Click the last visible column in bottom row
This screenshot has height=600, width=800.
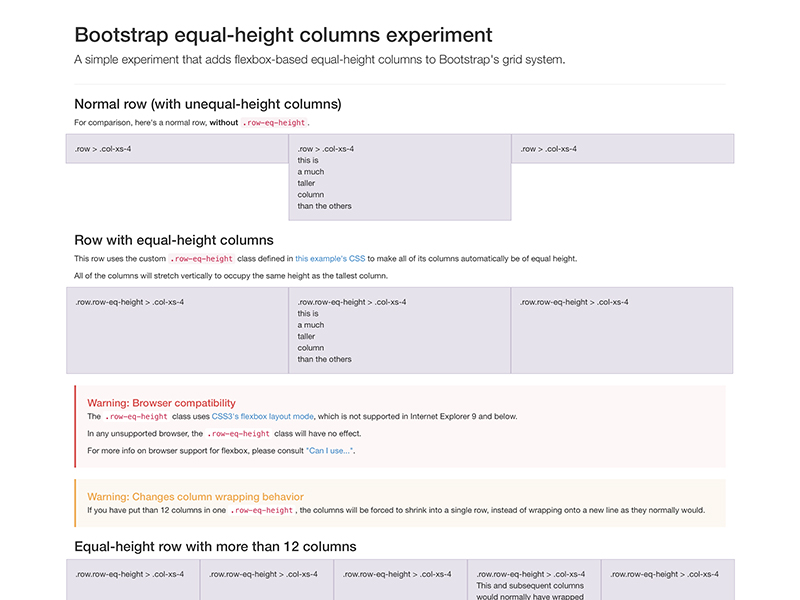pos(667,580)
